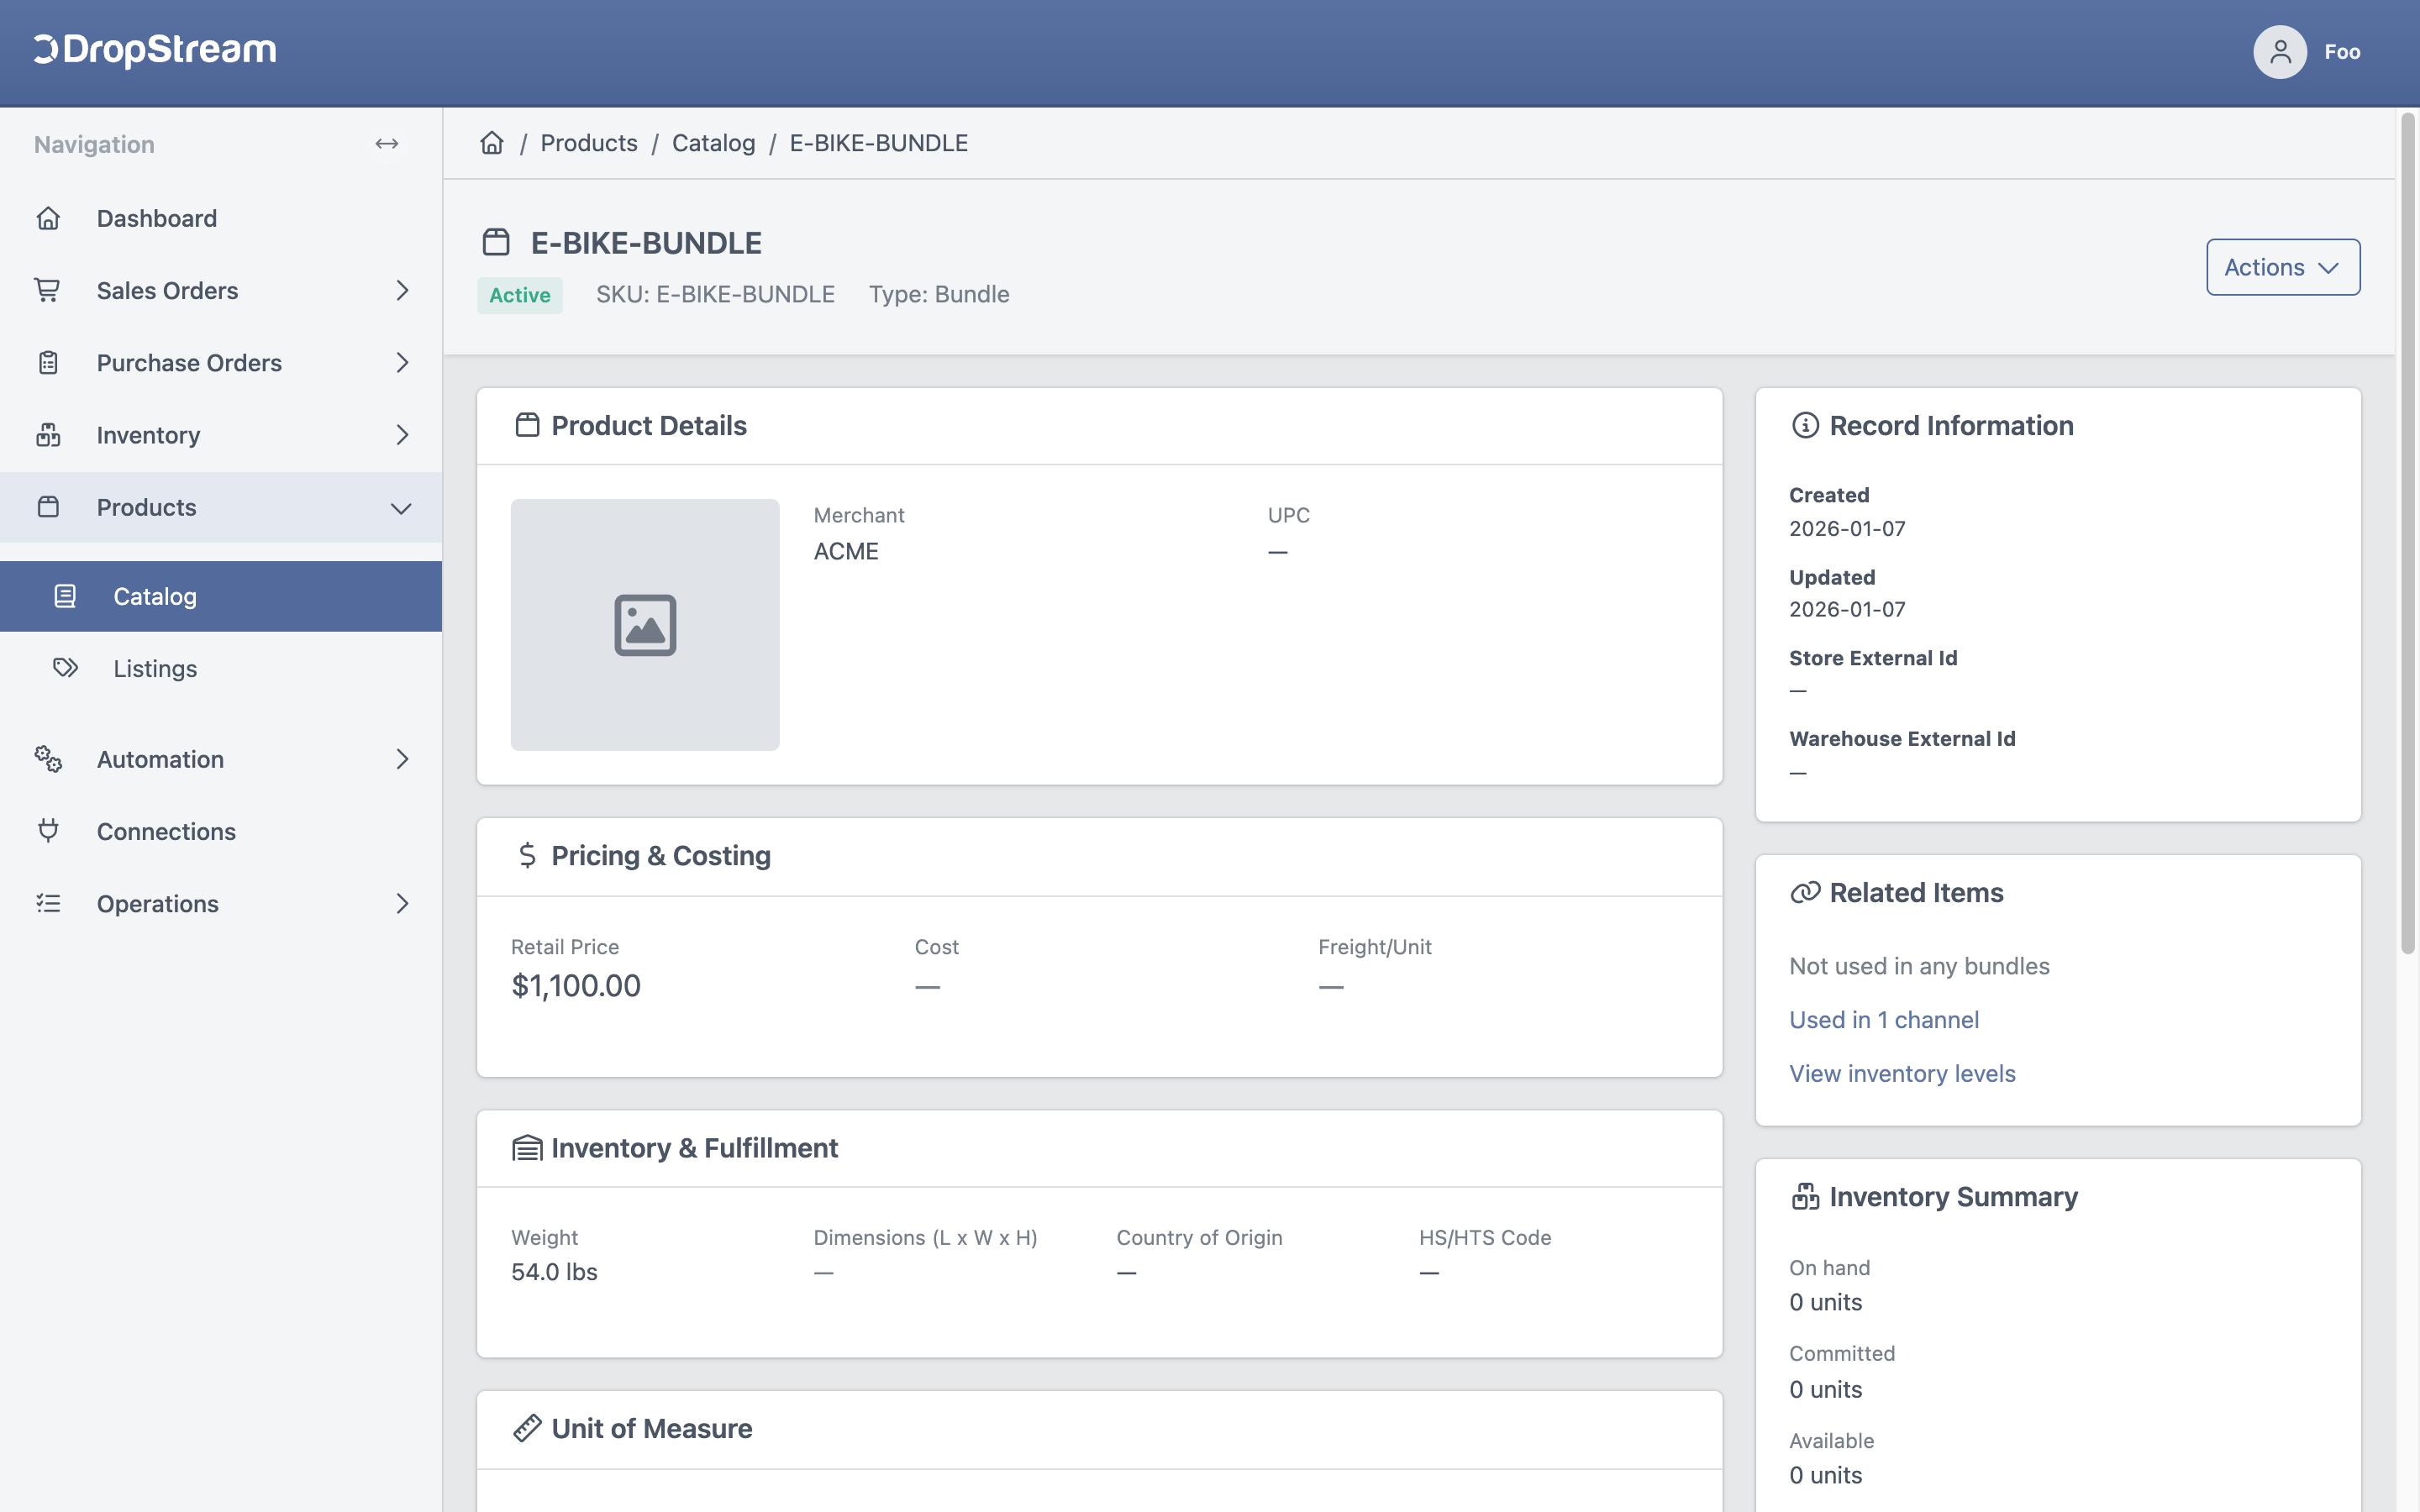Expand Operations chevron
This screenshot has width=2420, height=1512.
coord(402,903)
